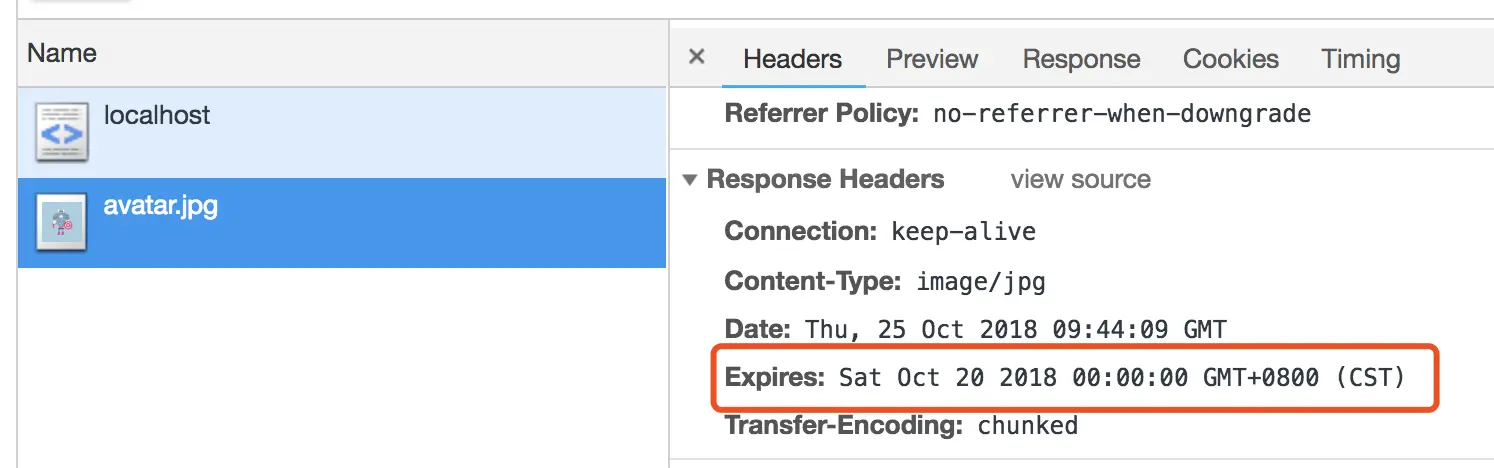Click the no-referrer-when-downgrade value
This screenshot has width=1494, height=468.
tap(1121, 114)
